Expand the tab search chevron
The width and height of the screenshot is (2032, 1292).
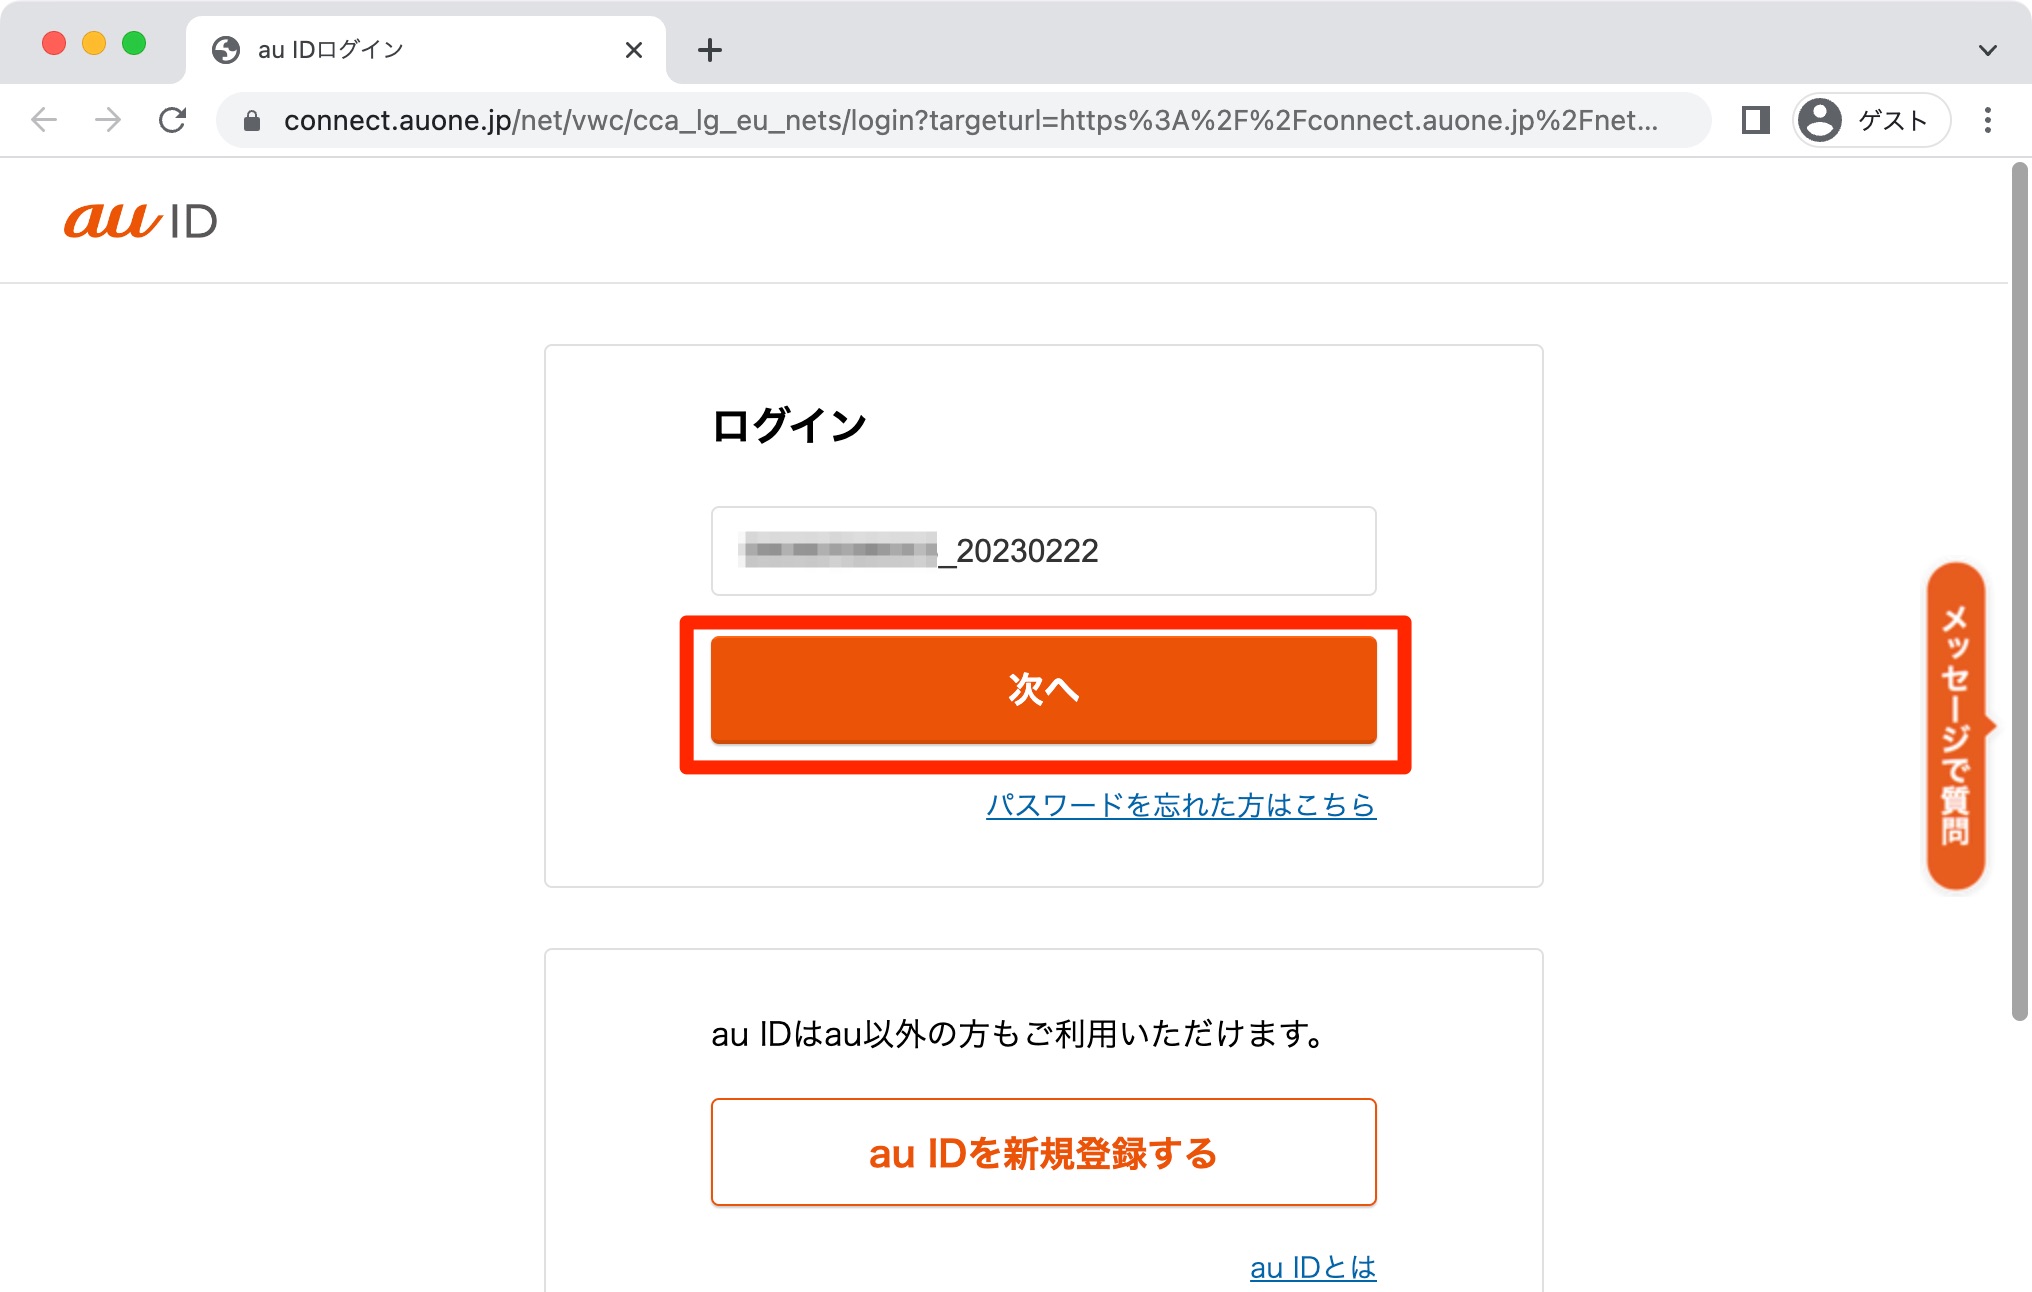[1987, 50]
